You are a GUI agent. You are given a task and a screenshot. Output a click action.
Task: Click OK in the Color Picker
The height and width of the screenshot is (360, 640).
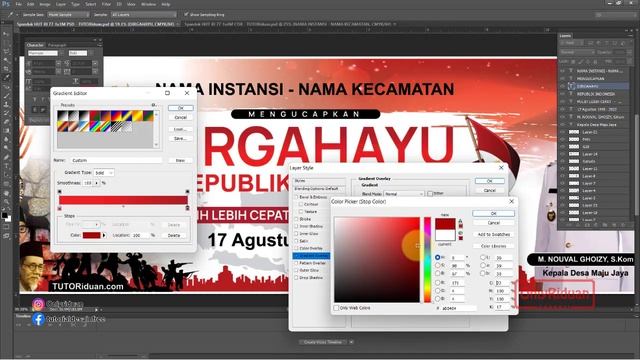(493, 213)
